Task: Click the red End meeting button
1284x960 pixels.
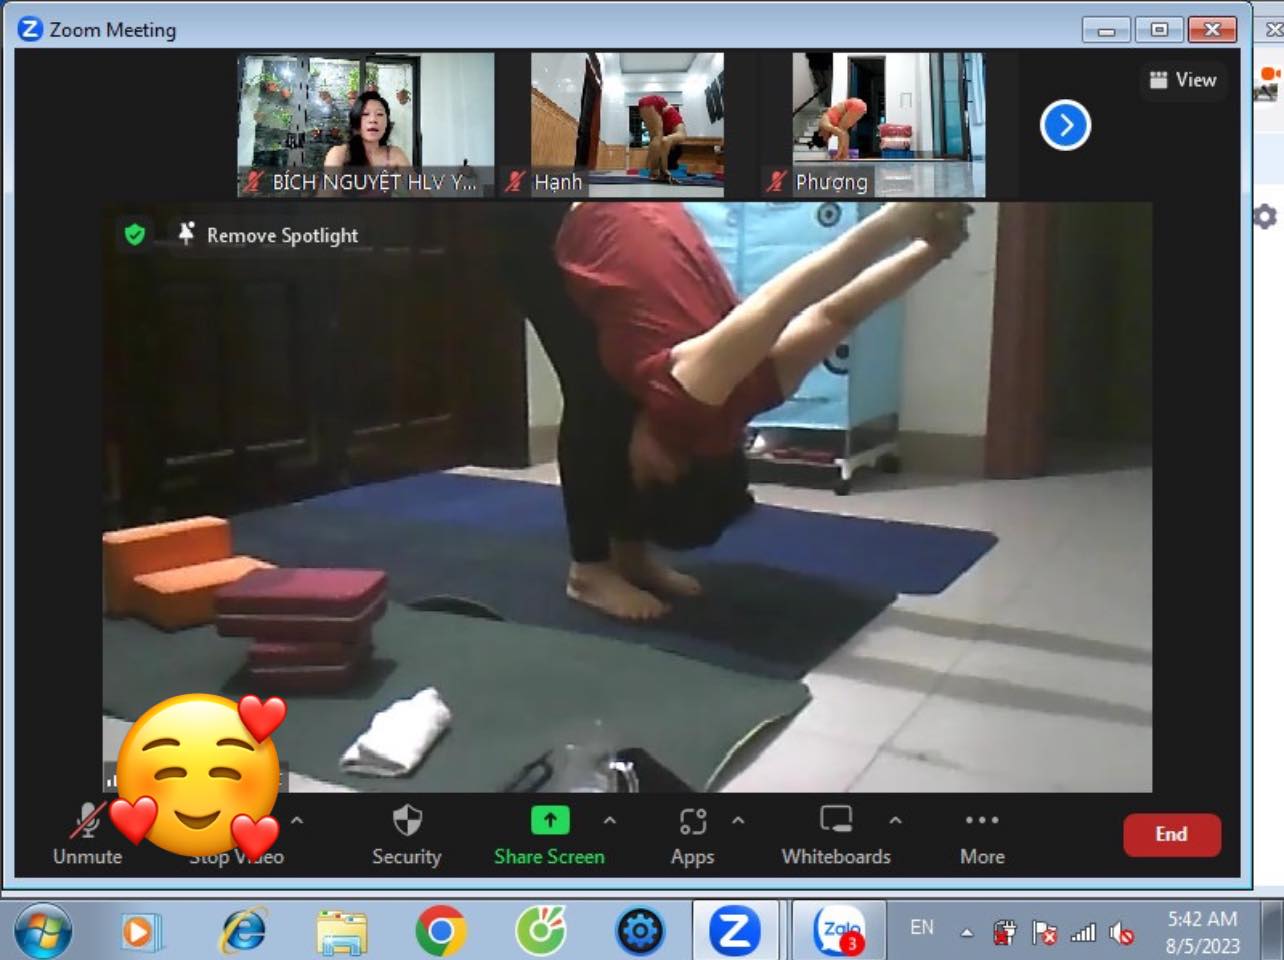Action: (1171, 834)
